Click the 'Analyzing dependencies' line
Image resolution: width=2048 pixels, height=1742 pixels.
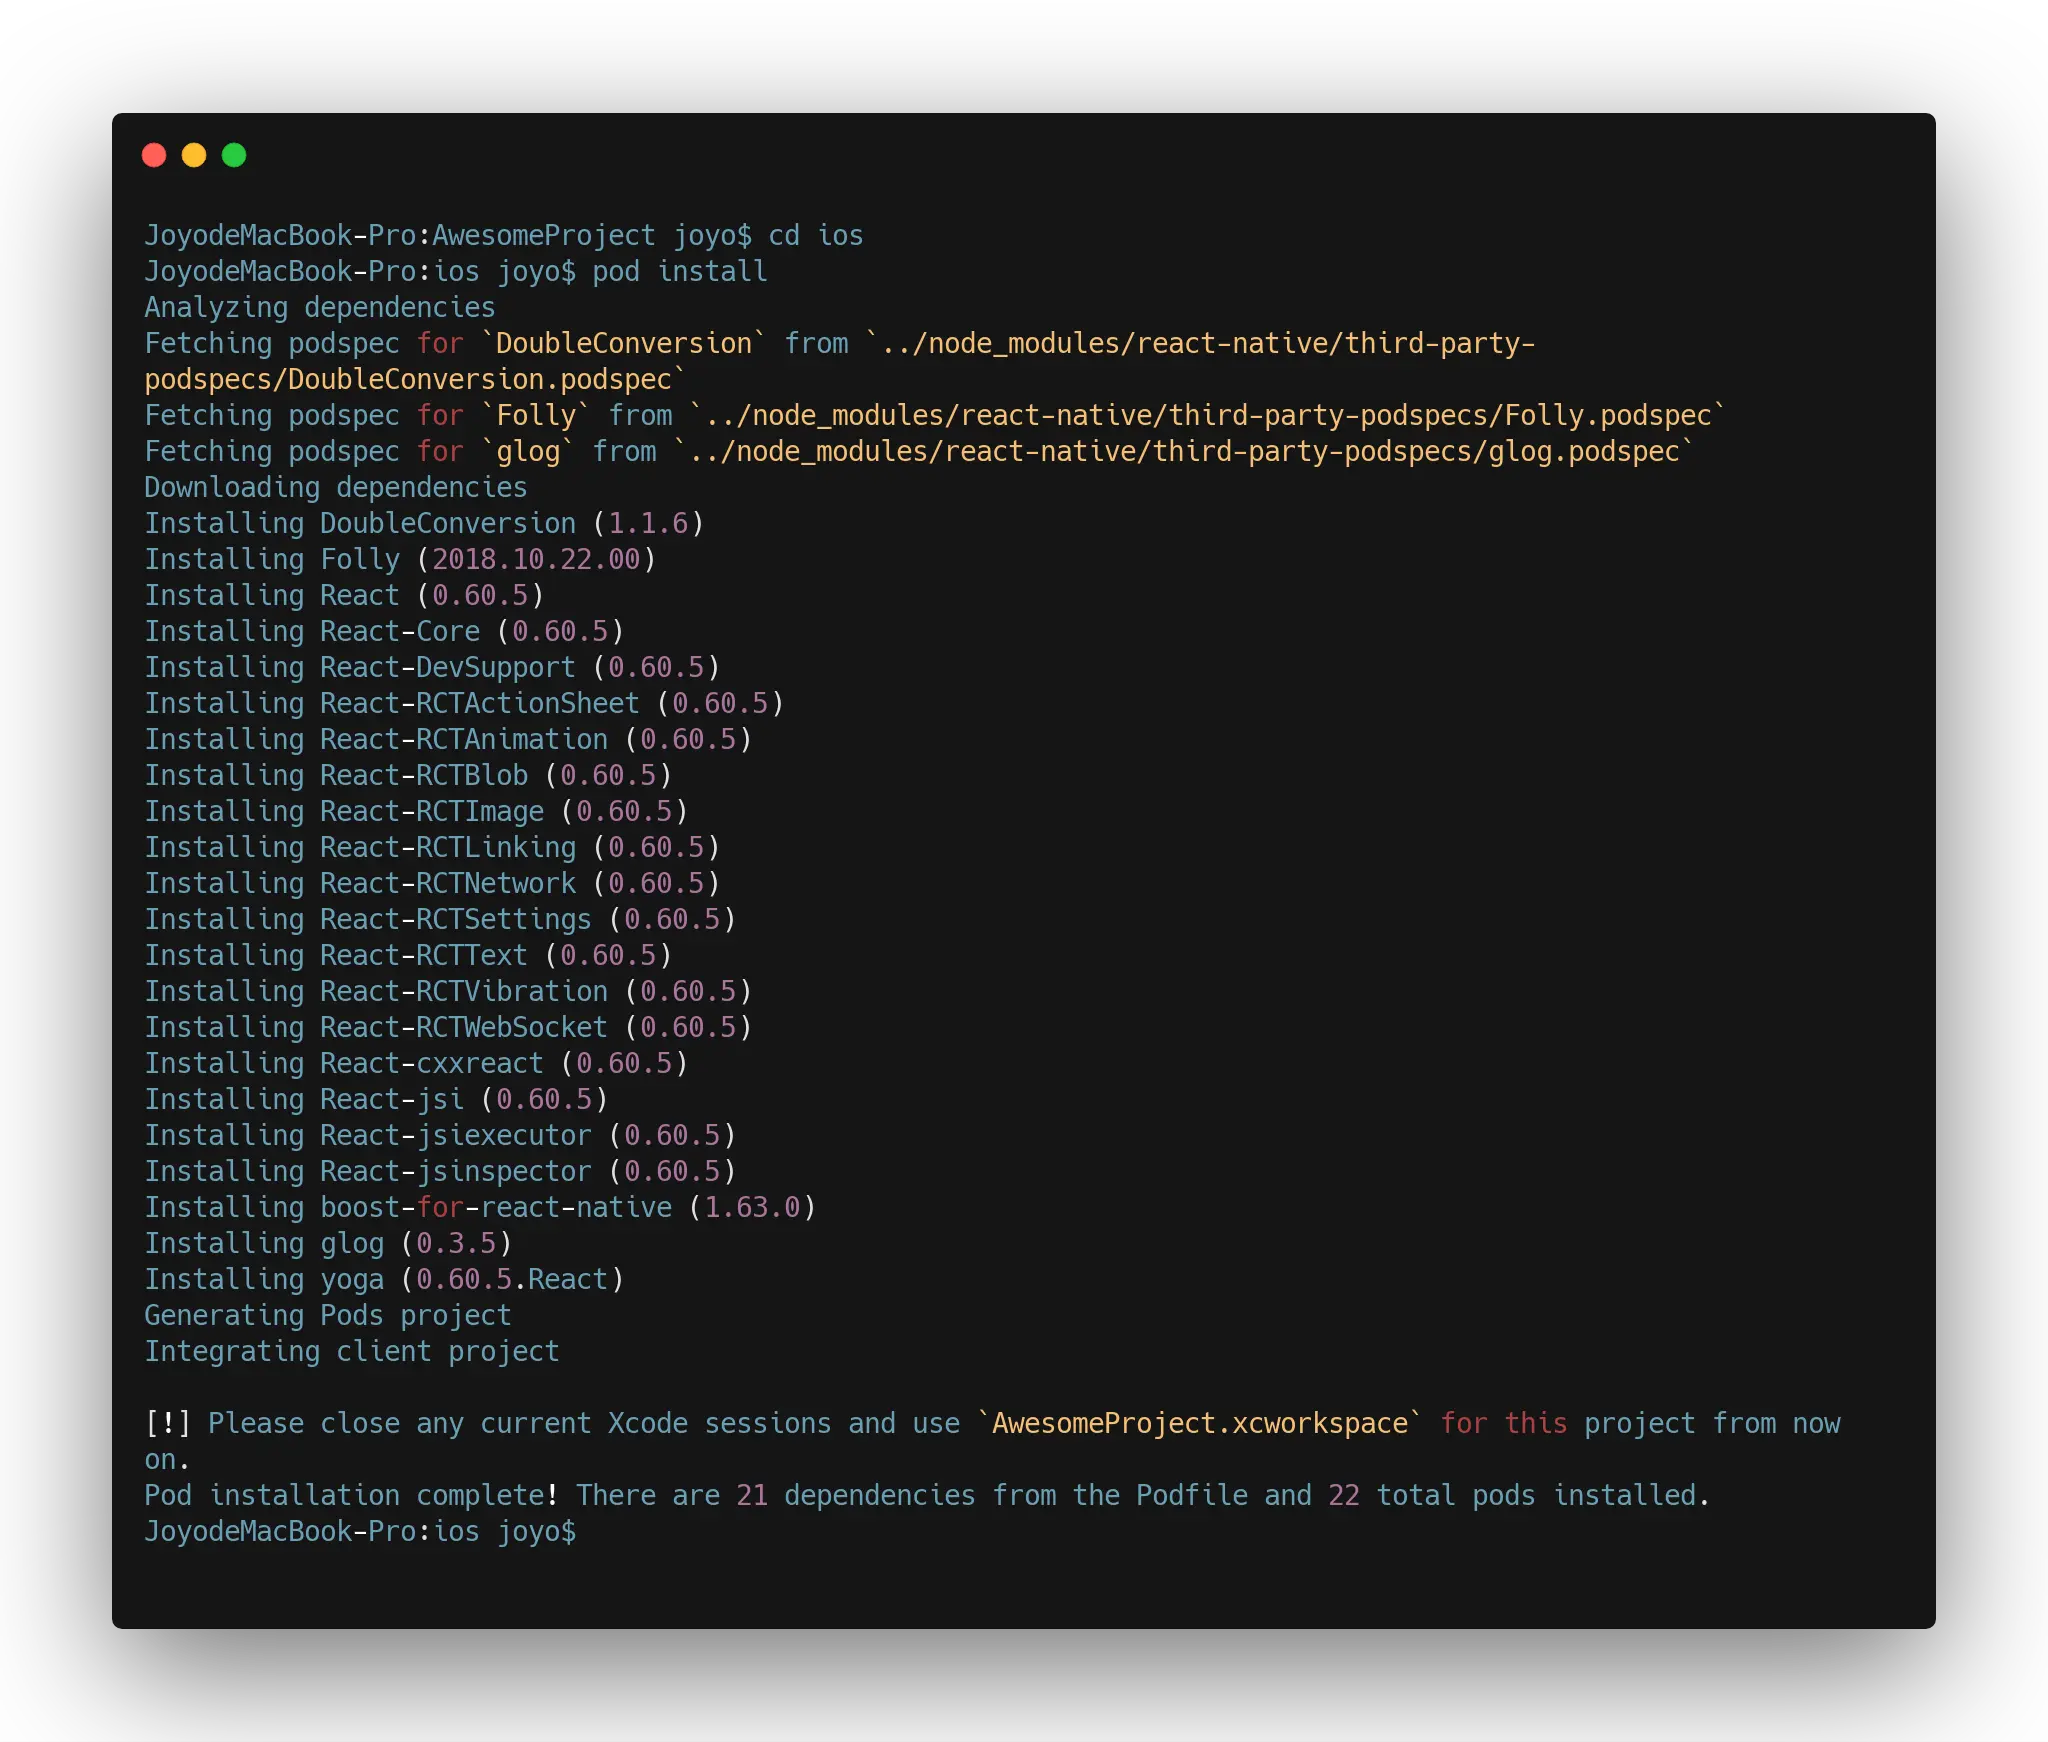320,308
